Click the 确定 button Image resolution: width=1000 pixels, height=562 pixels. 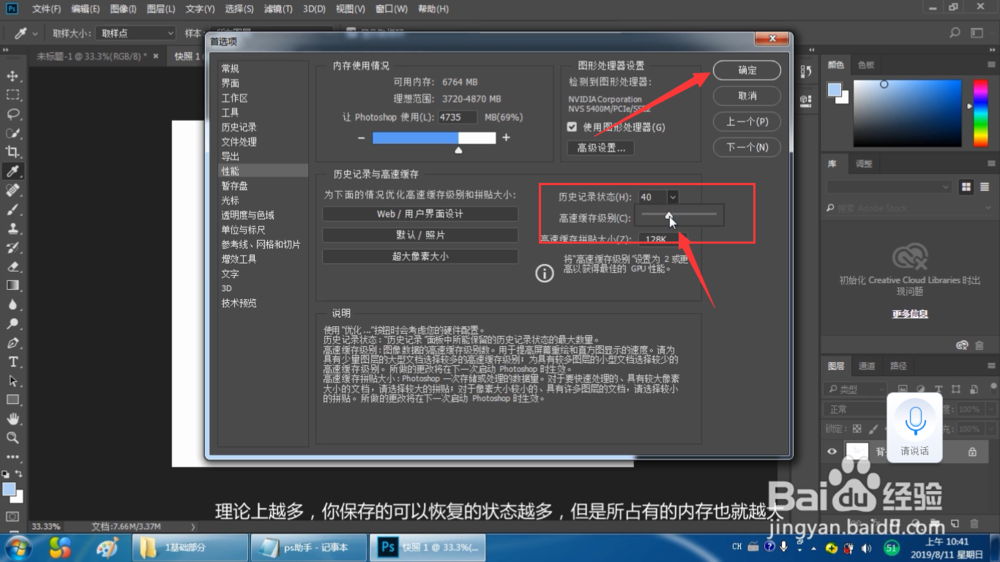pos(747,70)
